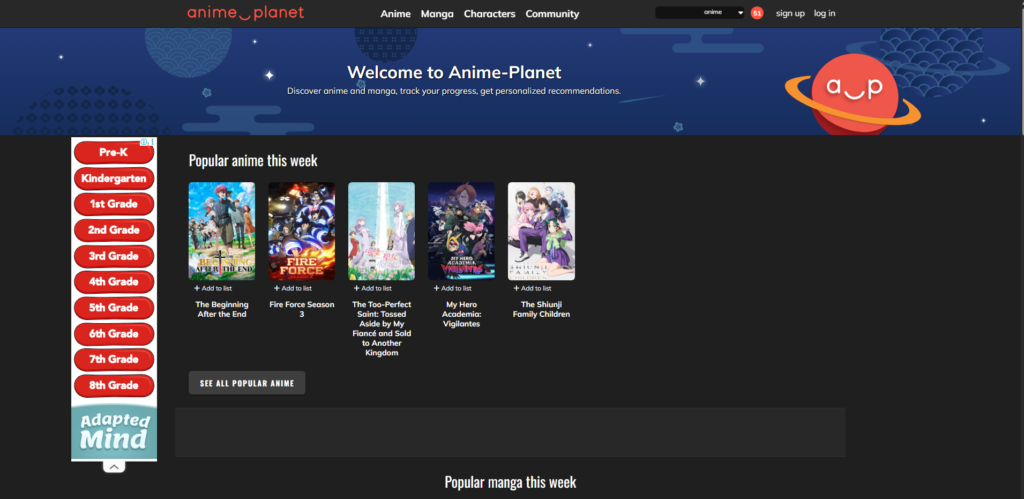Click the Kindergarten ad button
1024x499 pixels.
click(x=114, y=178)
